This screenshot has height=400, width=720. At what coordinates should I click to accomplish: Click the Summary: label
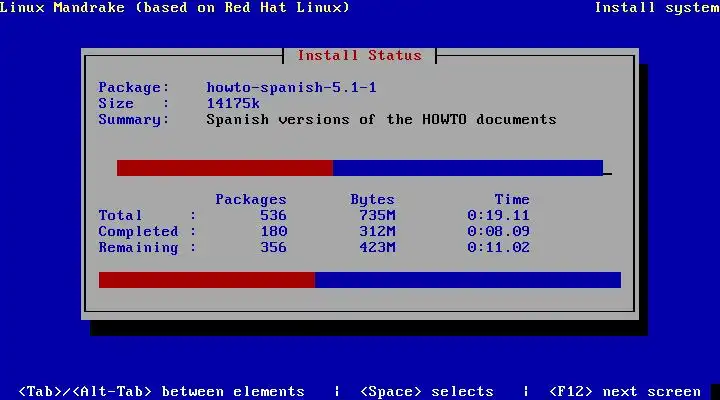coord(134,119)
